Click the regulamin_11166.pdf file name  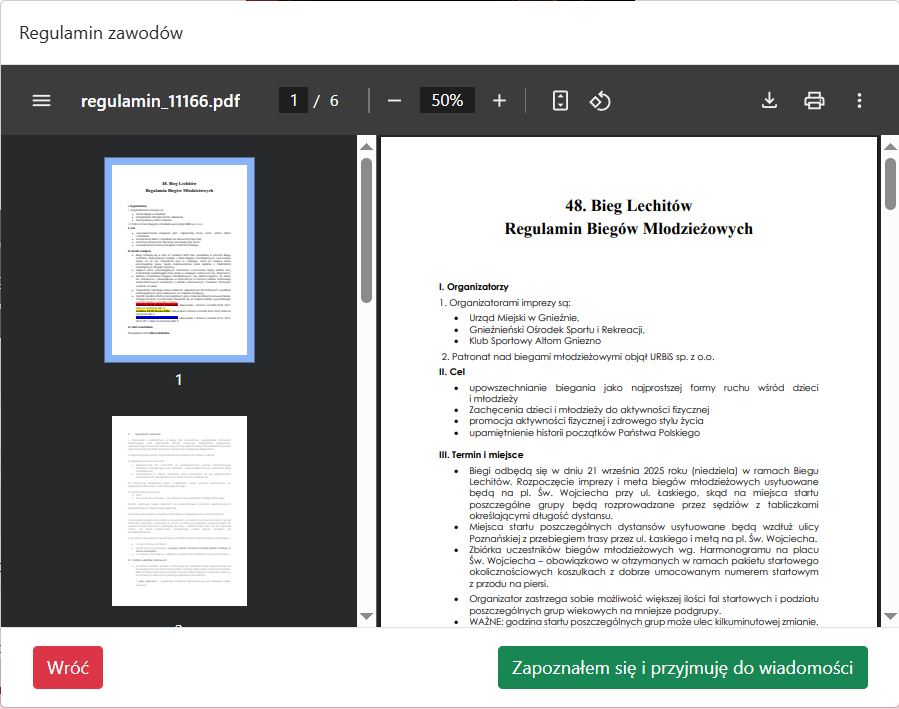161,101
